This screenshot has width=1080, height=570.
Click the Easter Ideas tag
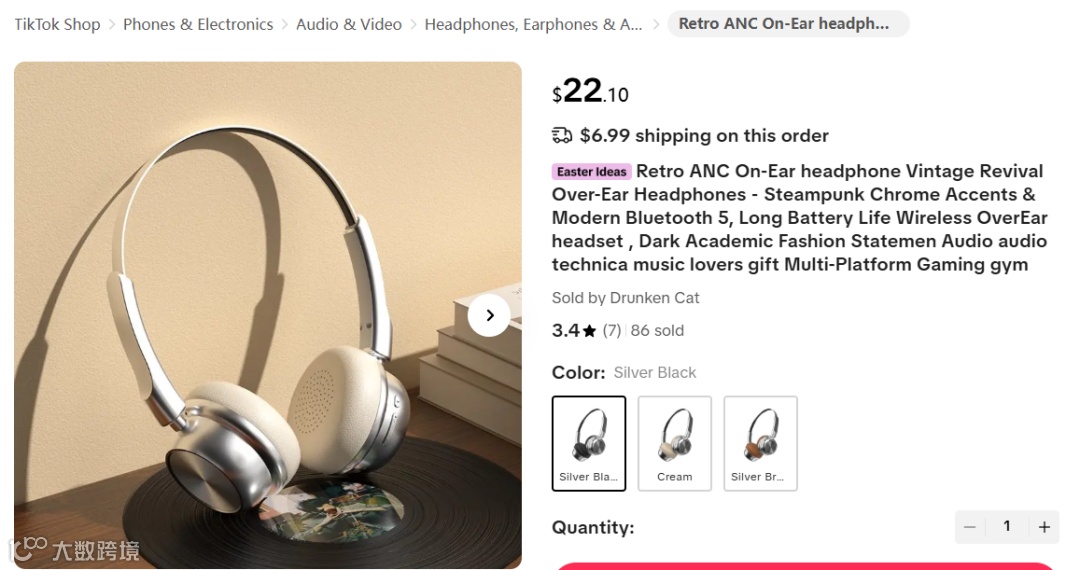592,171
